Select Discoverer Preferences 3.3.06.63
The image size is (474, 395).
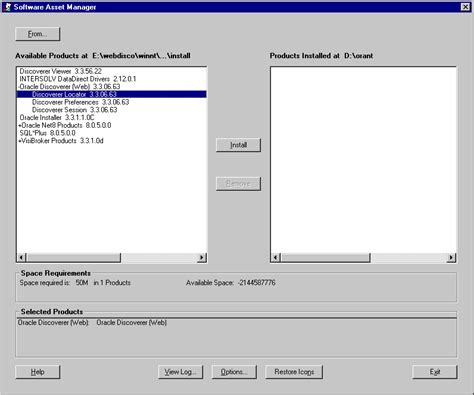click(x=80, y=102)
